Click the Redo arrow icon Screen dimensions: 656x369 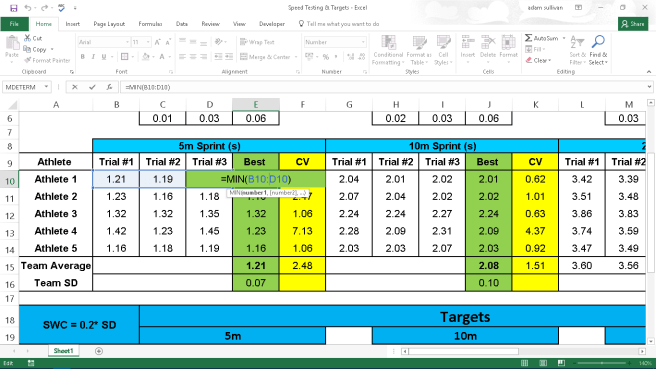tap(44, 8)
